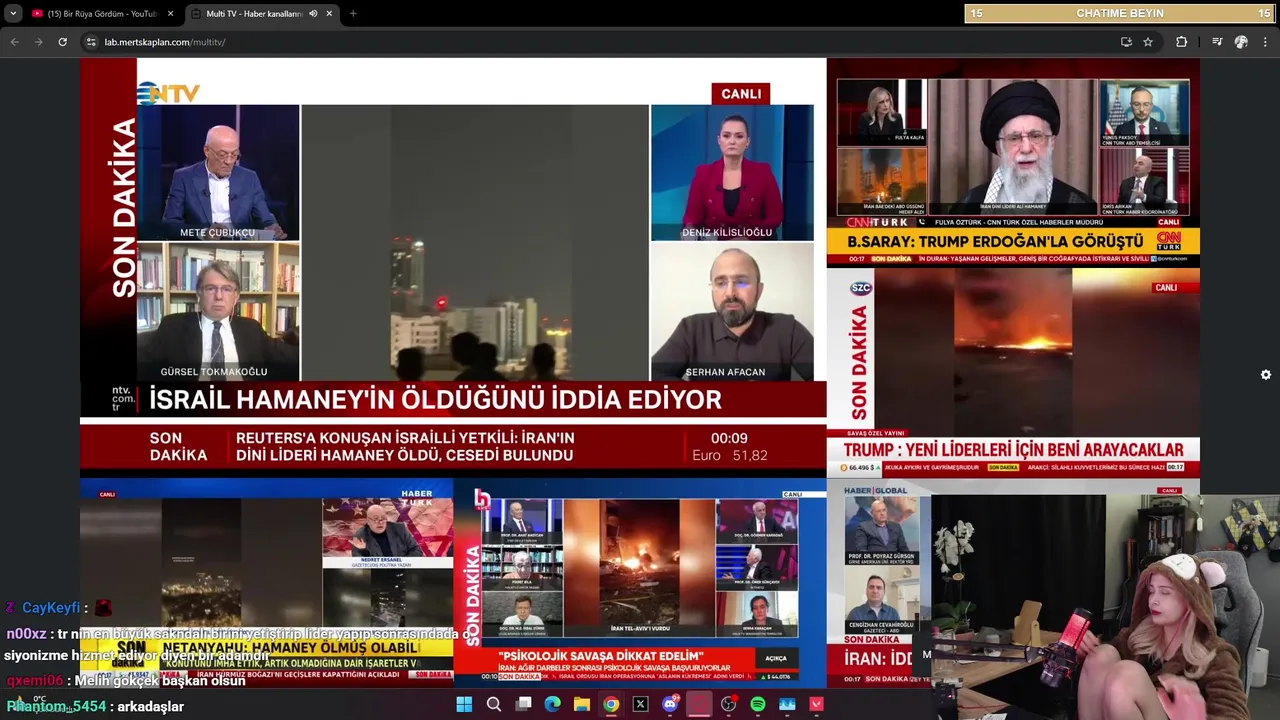The width and height of the screenshot is (1280, 720).
Task: Install the page as app icon
Action: coord(1126,42)
